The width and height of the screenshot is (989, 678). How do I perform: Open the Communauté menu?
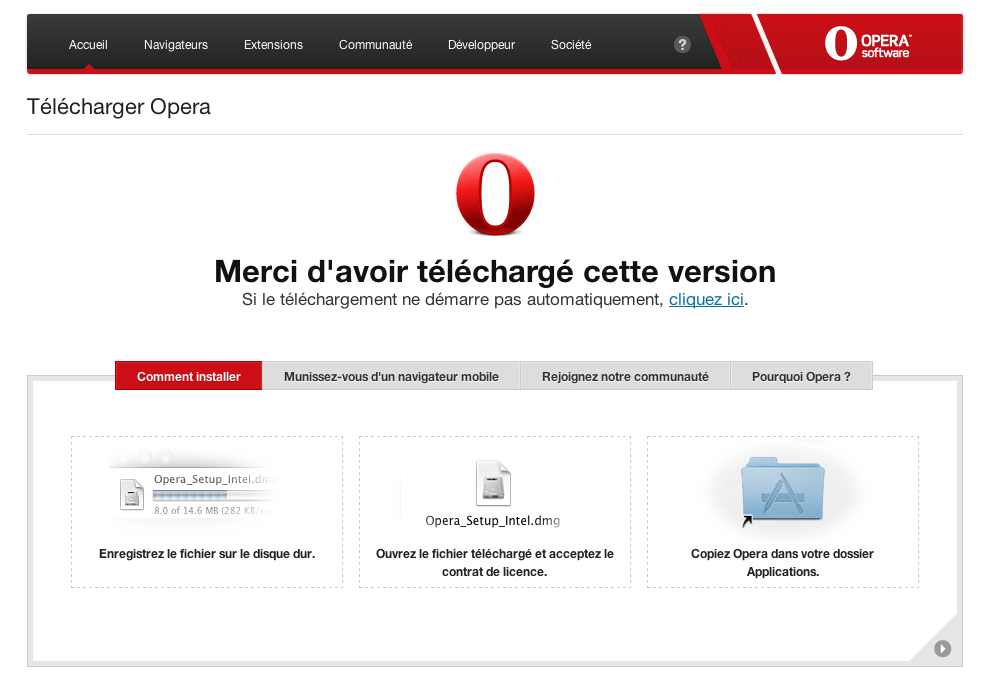(375, 45)
